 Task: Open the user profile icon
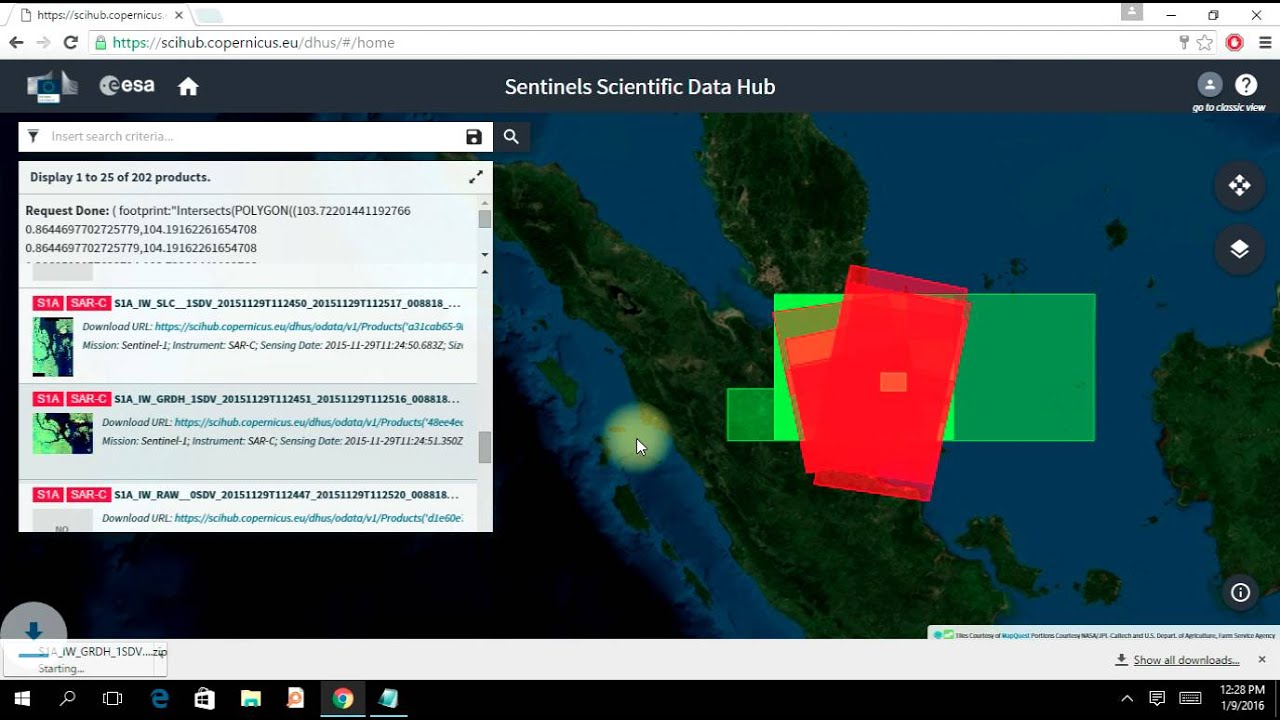(1209, 85)
